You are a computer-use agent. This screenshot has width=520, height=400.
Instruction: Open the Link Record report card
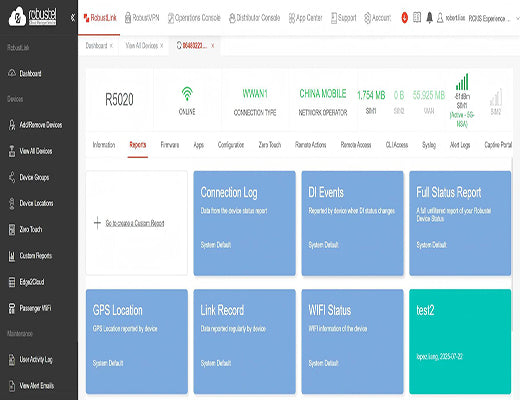pyautogui.click(x=244, y=342)
